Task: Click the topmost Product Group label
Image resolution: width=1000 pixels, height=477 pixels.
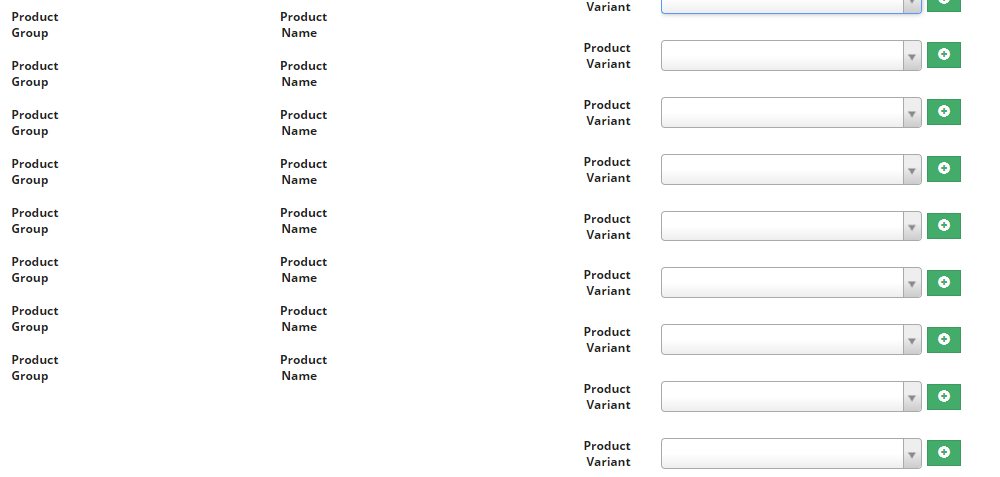Action: click(x=34, y=25)
